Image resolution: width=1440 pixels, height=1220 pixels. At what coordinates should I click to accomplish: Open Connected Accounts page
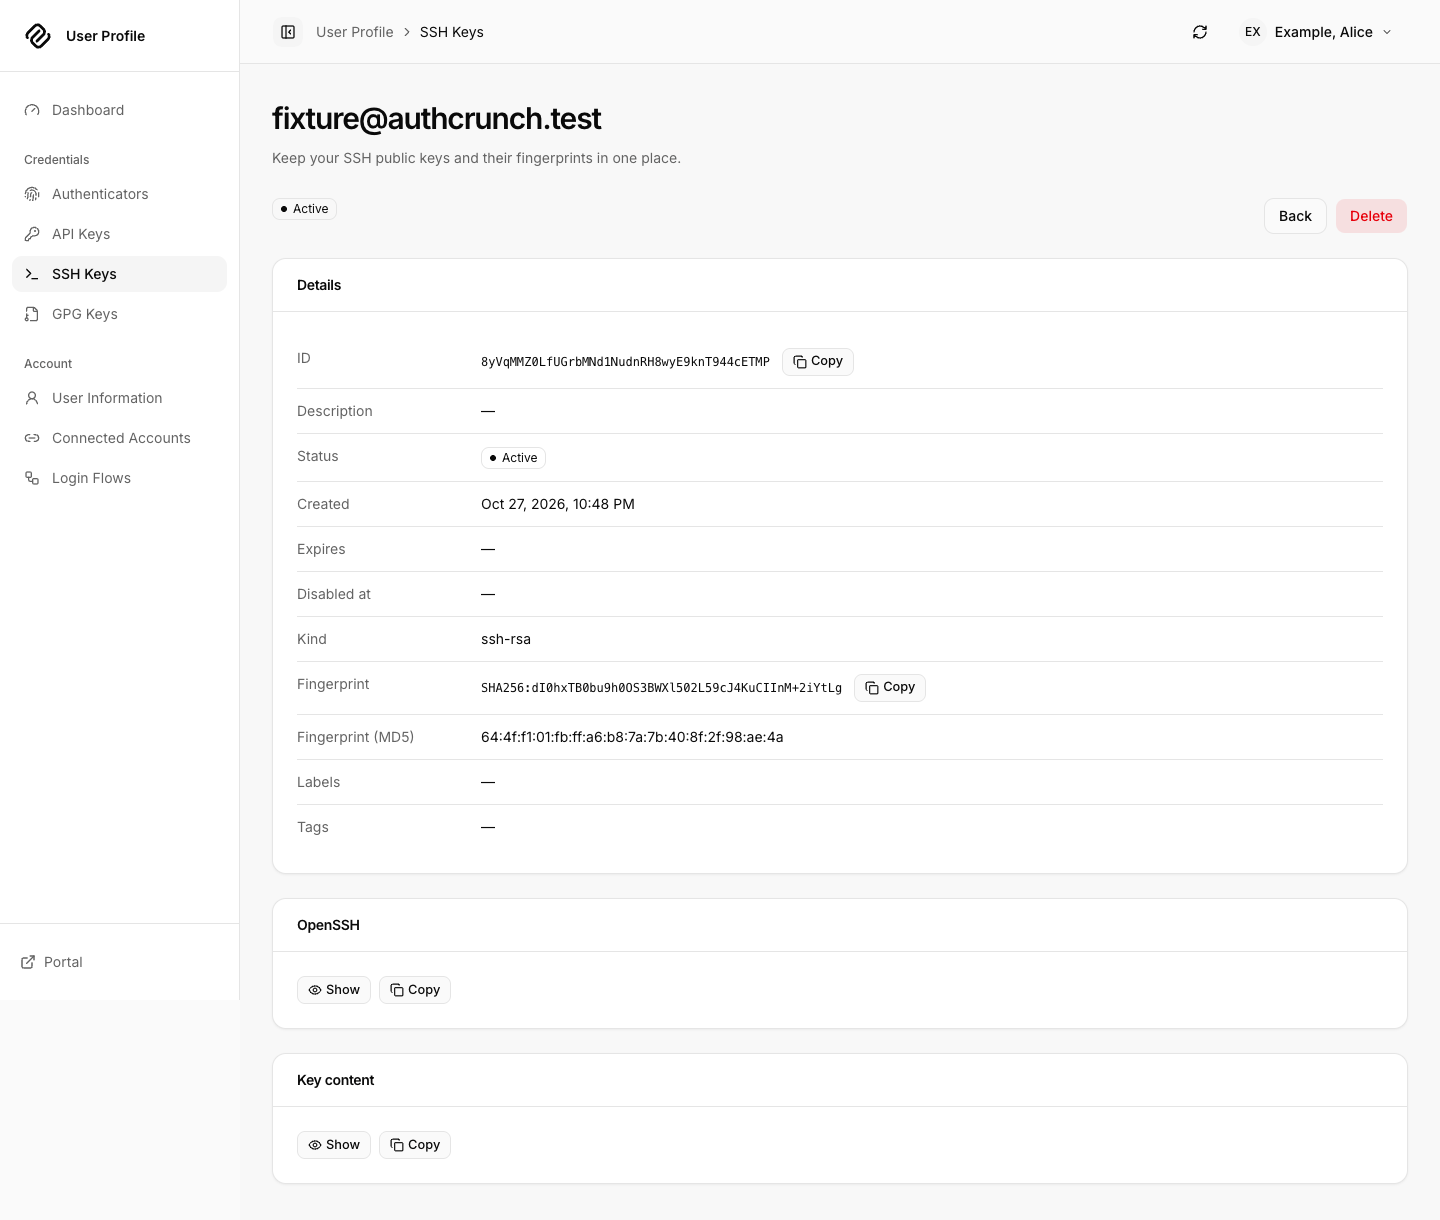pyautogui.click(x=120, y=438)
